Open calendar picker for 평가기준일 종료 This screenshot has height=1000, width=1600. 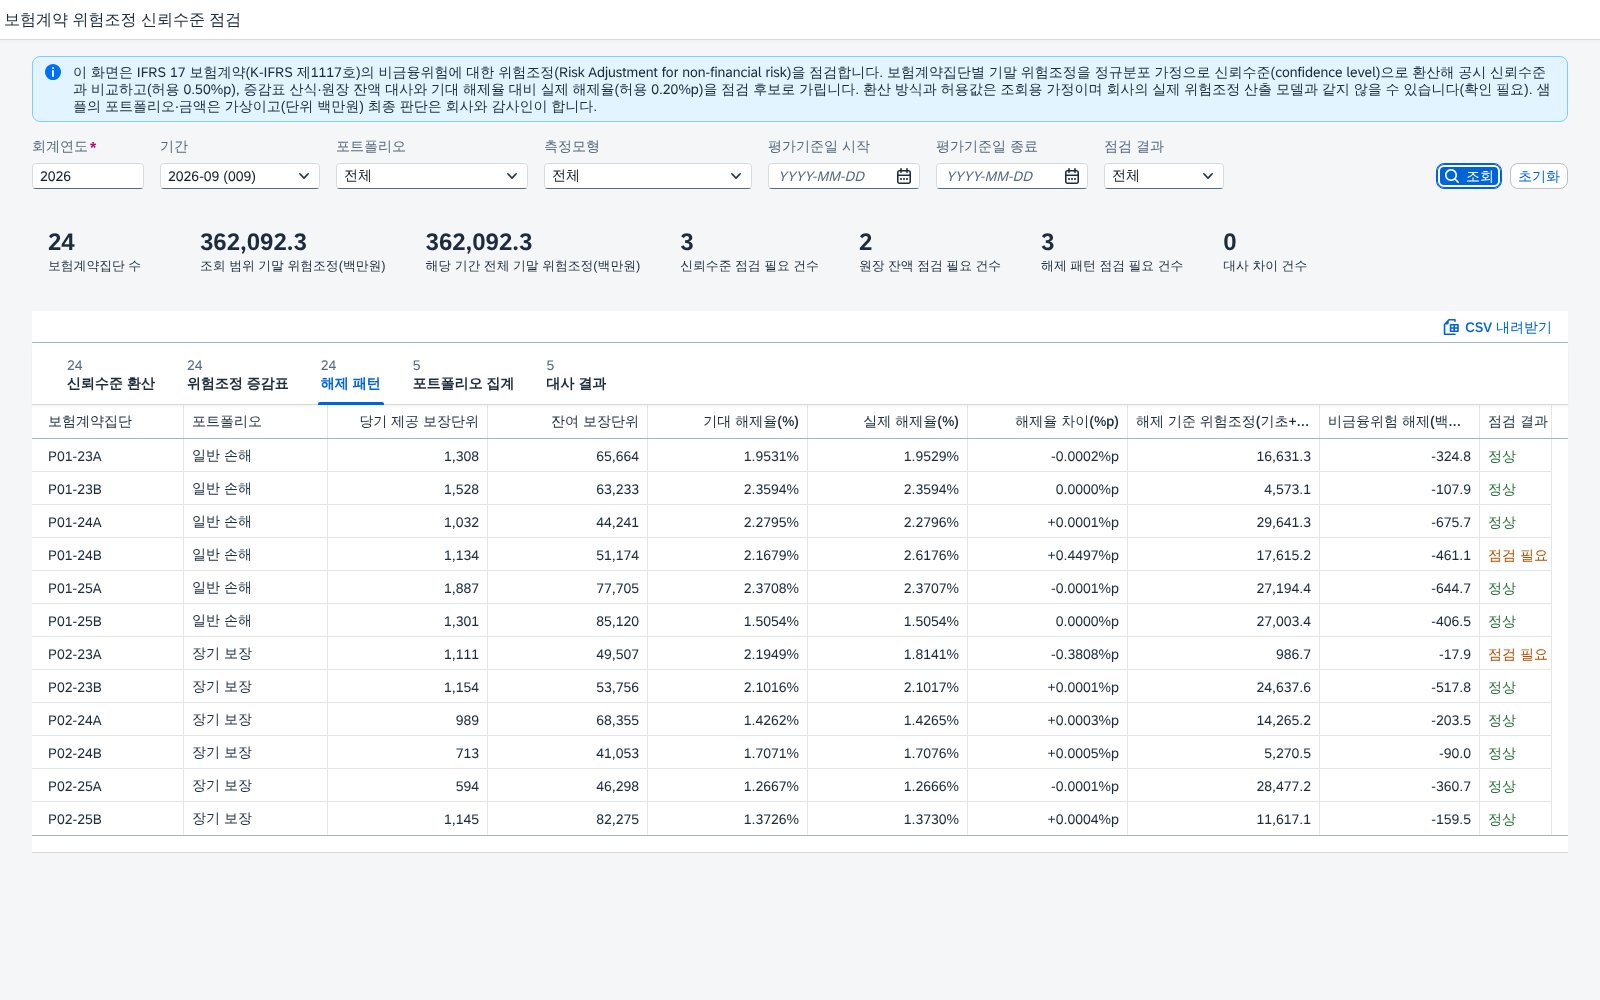1072,176
